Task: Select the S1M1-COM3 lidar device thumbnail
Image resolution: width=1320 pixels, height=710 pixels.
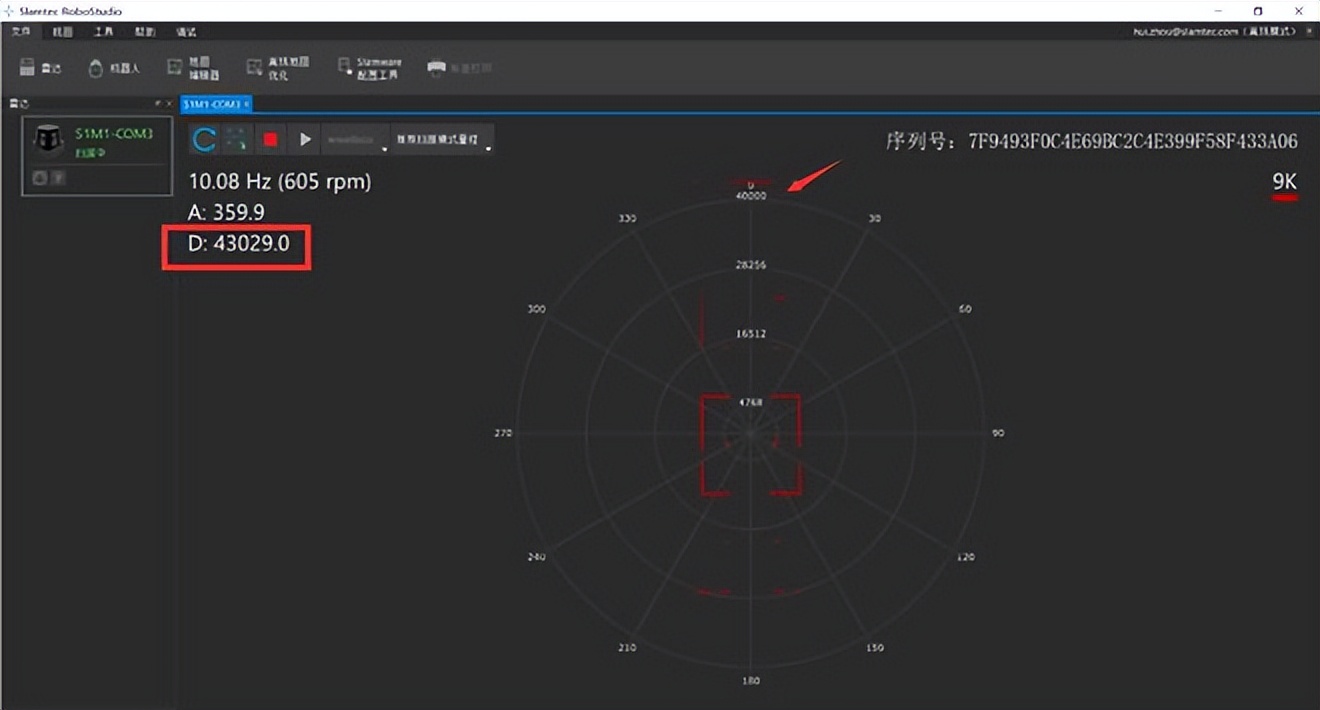Action: coord(48,141)
